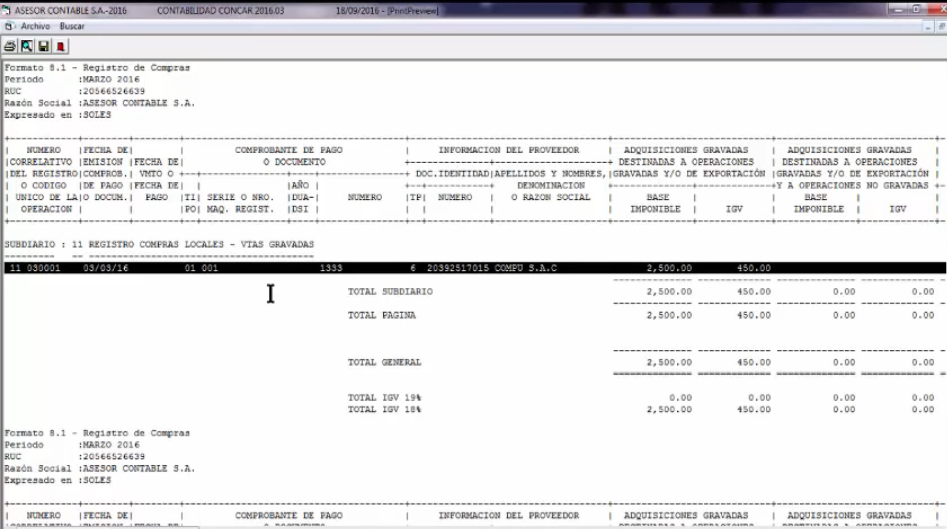Click the document icon left of Archivo

(9, 27)
